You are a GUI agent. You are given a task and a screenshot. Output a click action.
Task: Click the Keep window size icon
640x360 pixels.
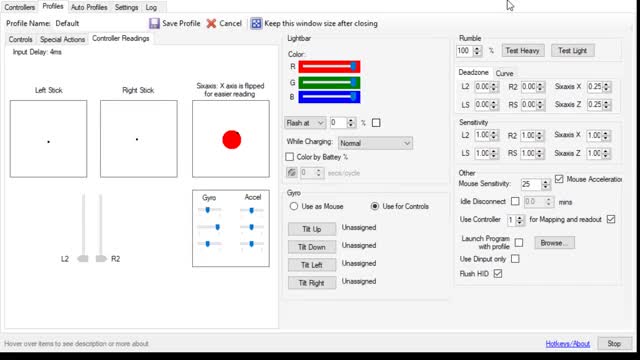256,23
